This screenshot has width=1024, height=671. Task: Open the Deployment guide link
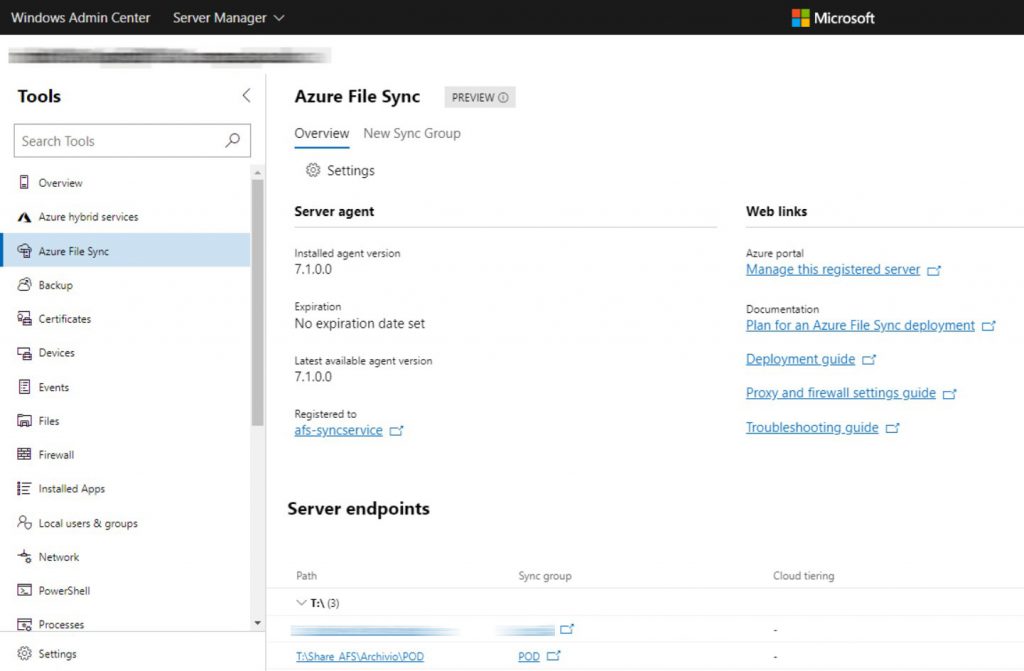800,359
